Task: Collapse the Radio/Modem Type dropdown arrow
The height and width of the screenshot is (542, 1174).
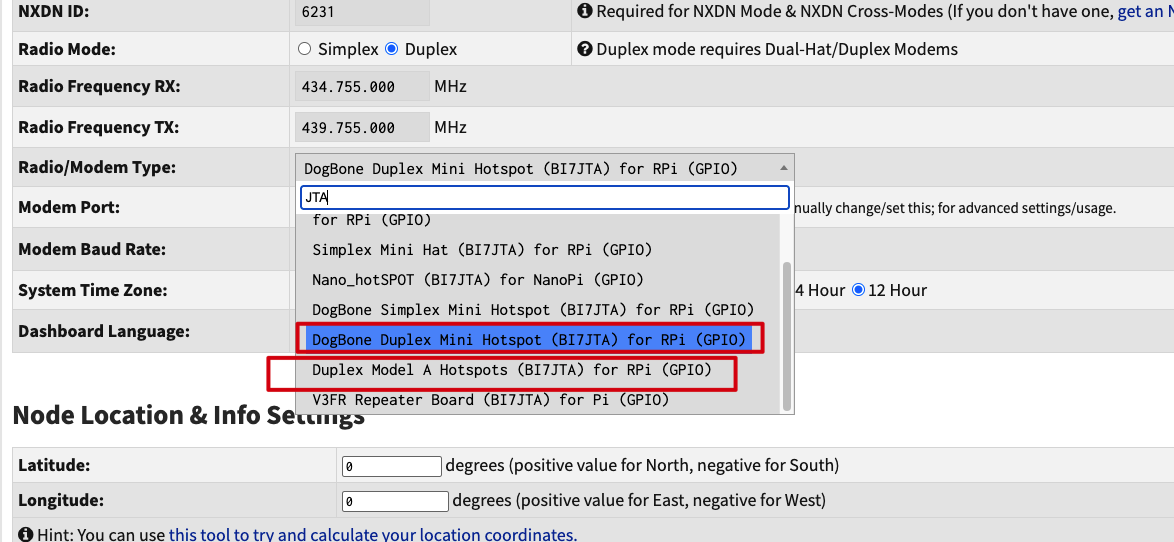Action: (x=783, y=168)
